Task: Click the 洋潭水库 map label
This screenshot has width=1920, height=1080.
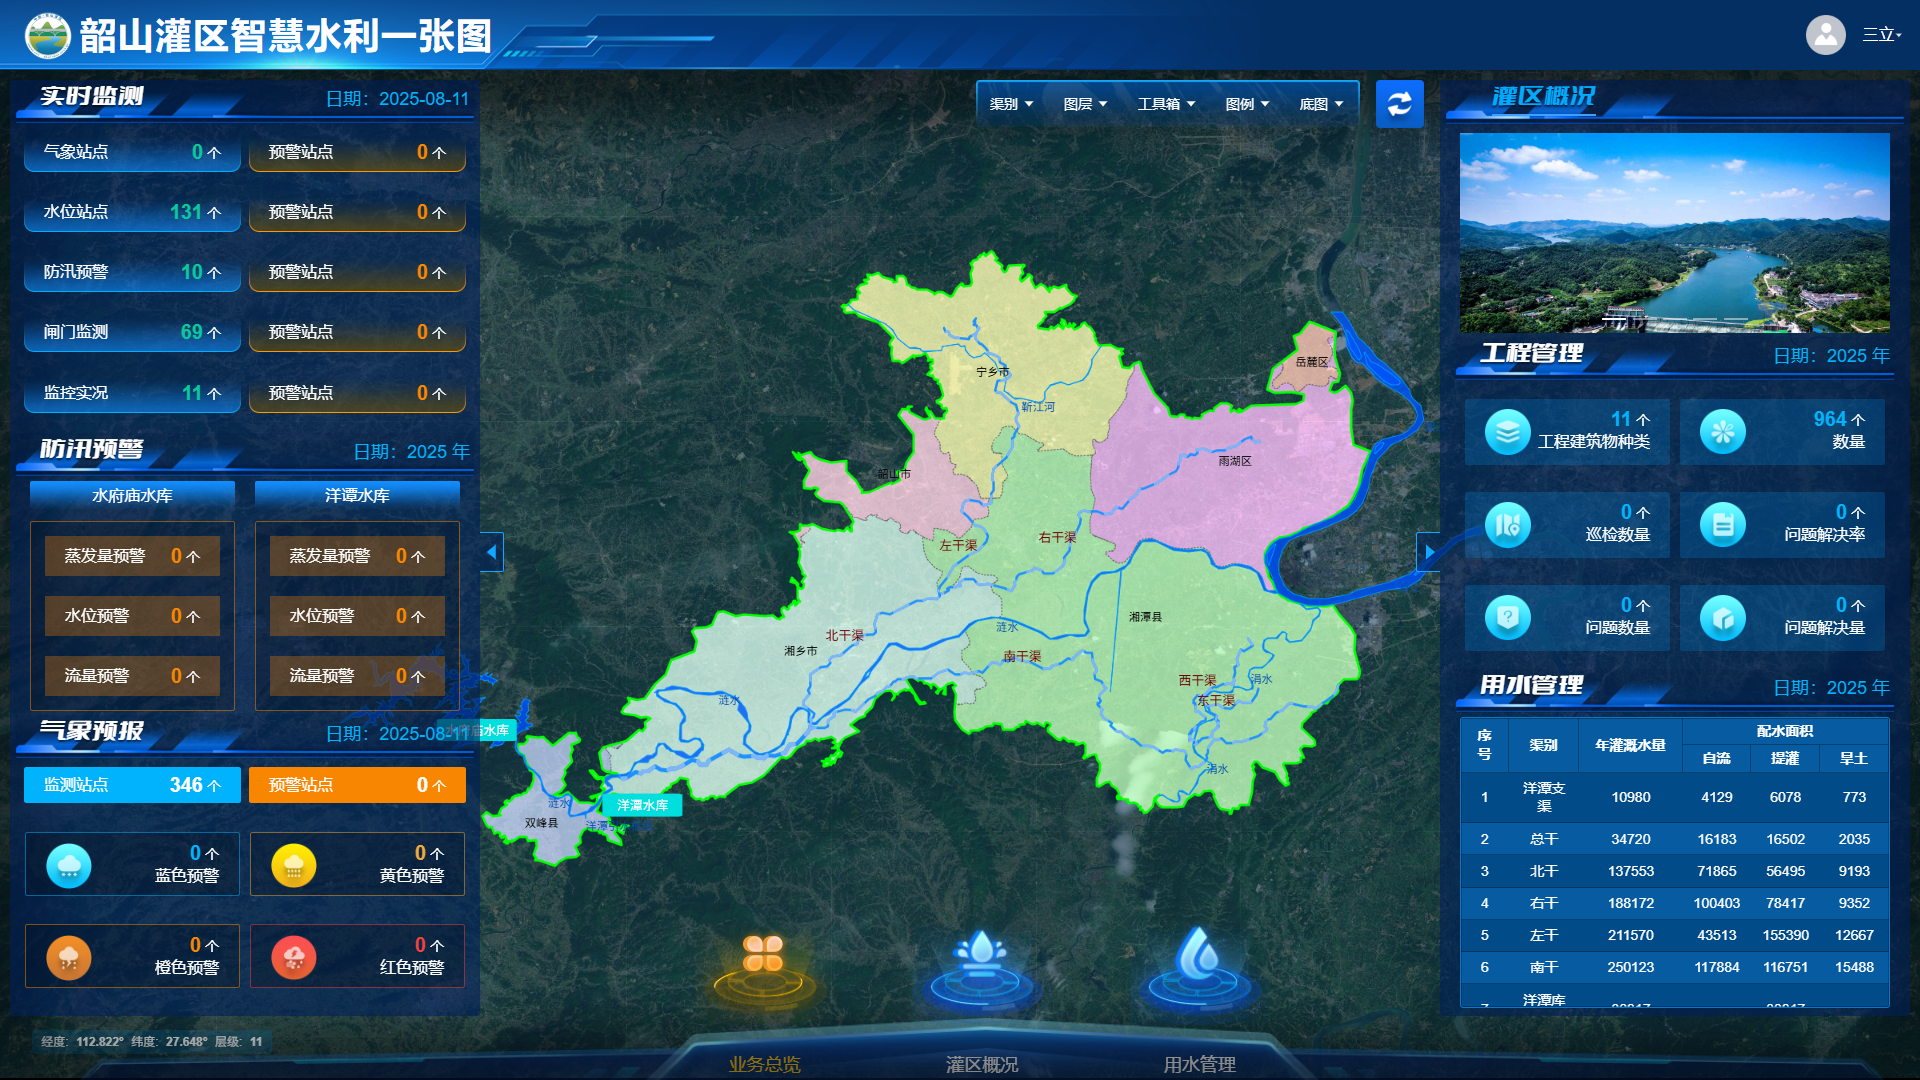Action: [642, 805]
